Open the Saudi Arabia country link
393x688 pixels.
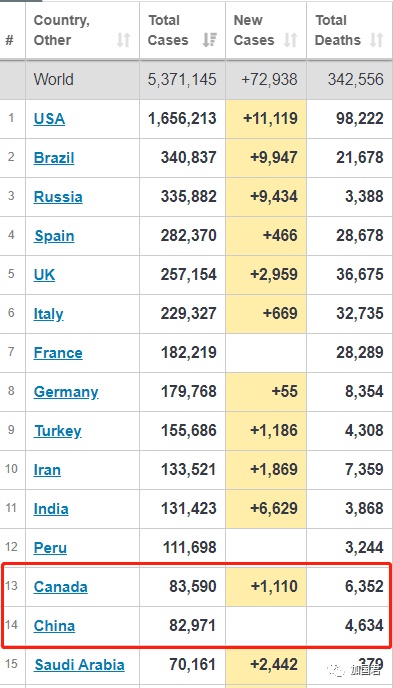pyautogui.click(x=79, y=665)
